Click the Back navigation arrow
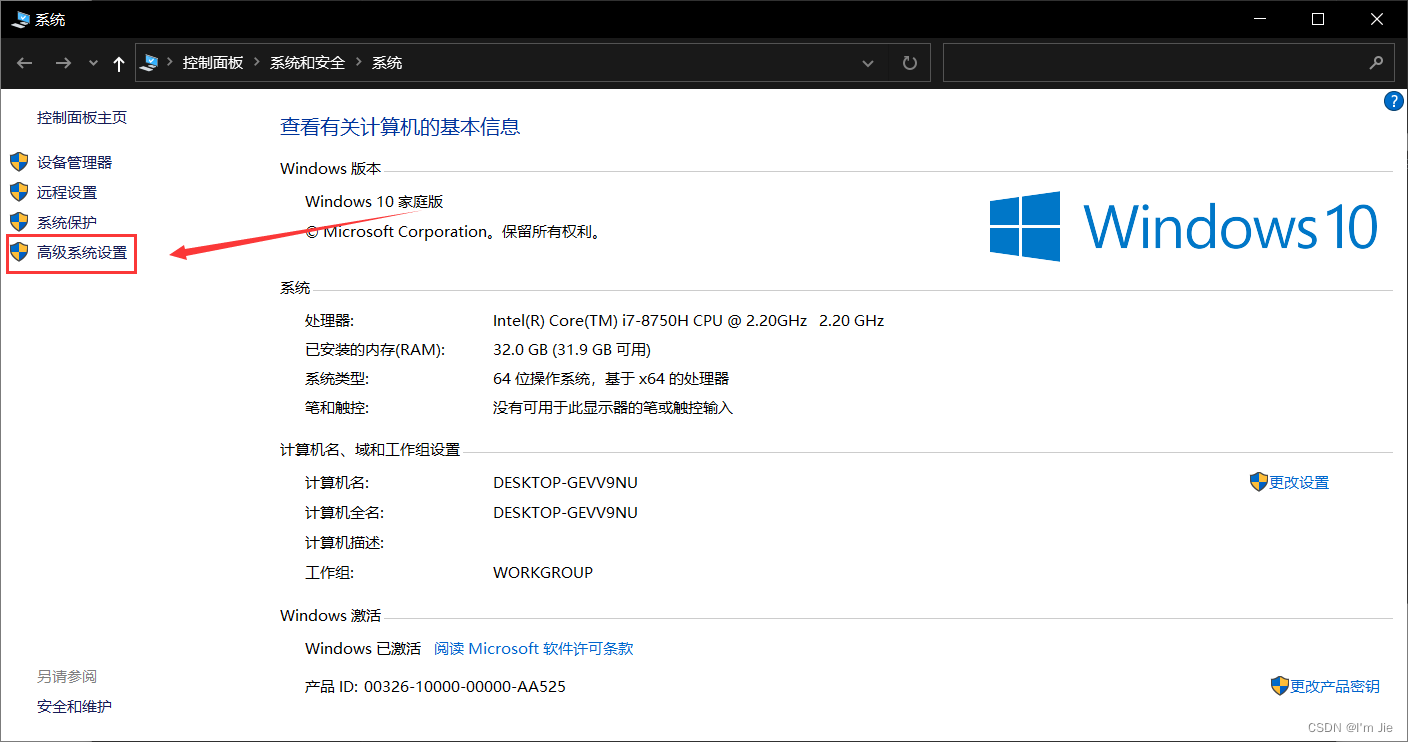1408x742 pixels. (x=26, y=63)
